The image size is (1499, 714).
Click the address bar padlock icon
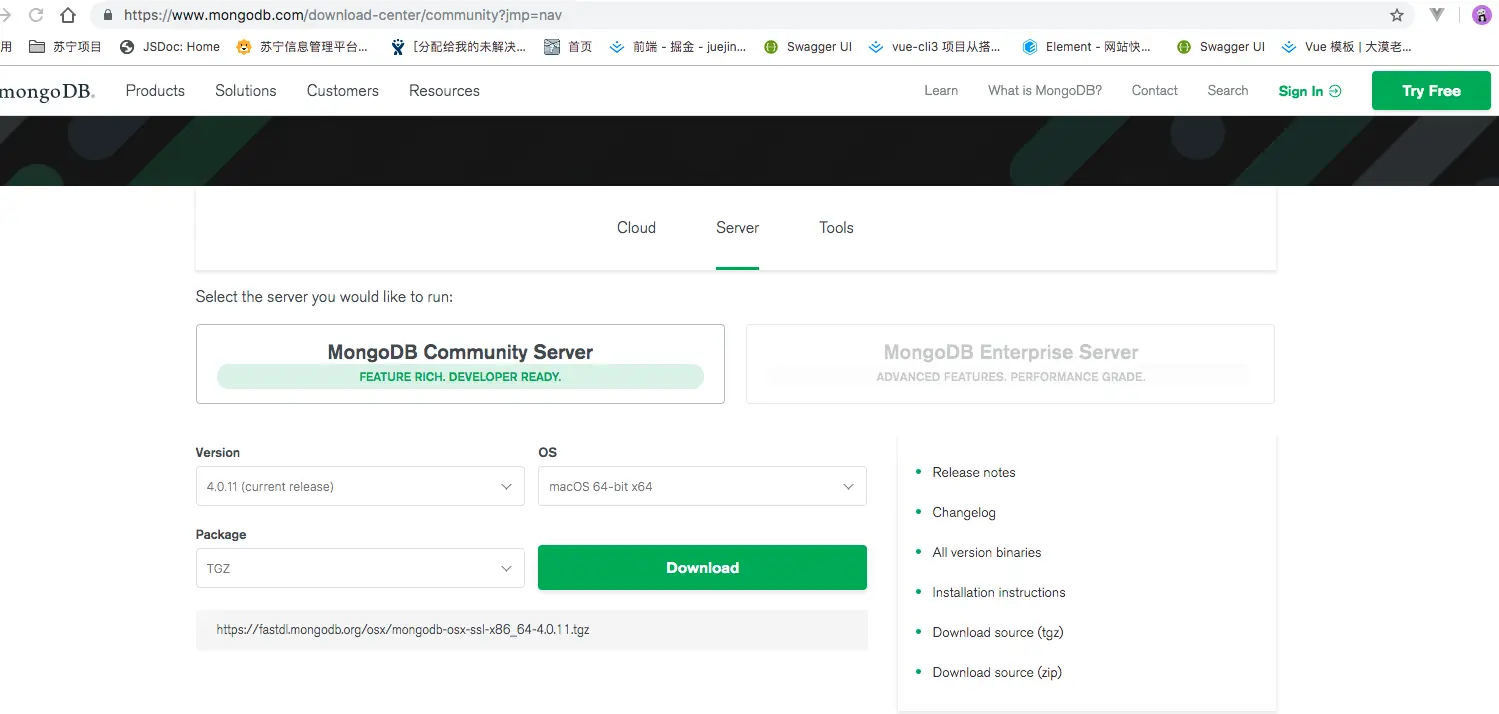point(108,15)
